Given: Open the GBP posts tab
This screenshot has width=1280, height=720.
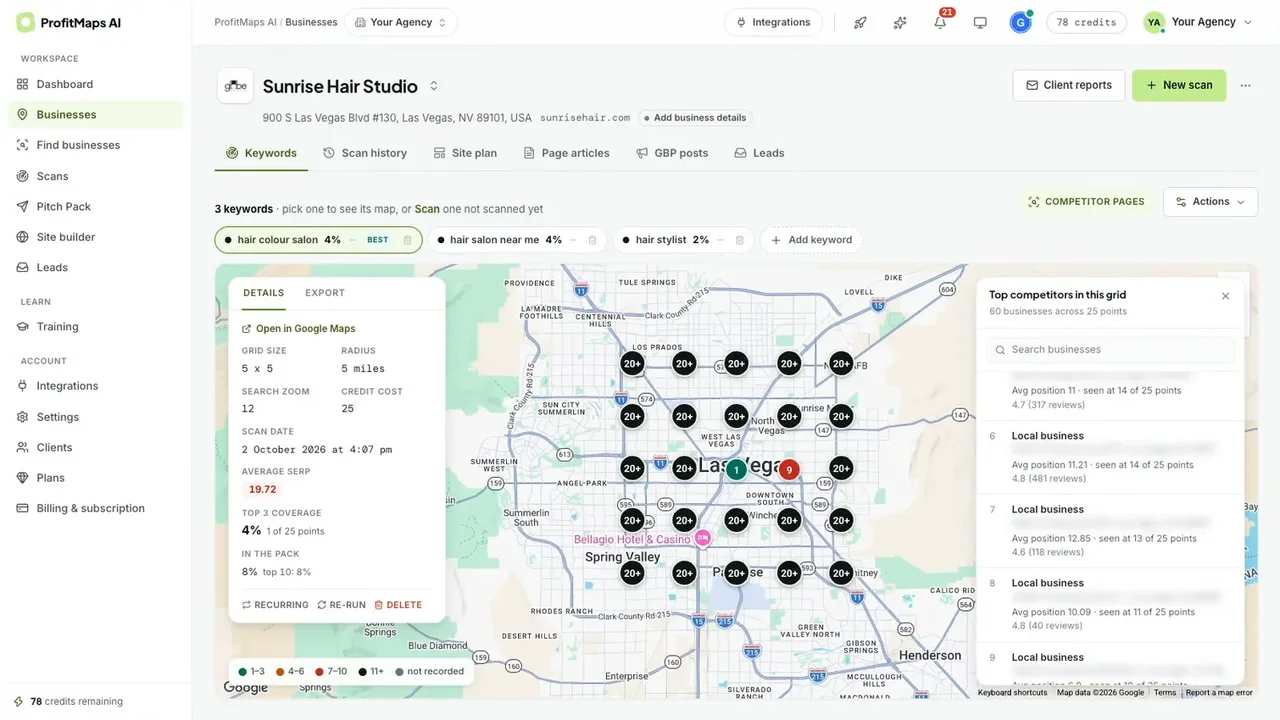Looking at the screenshot, I should 672,153.
